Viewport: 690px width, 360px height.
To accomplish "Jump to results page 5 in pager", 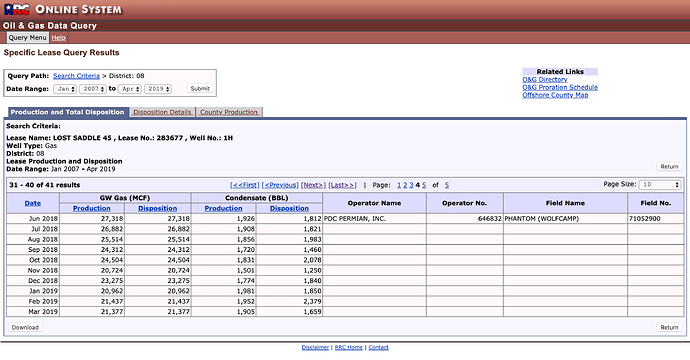I will pos(424,185).
